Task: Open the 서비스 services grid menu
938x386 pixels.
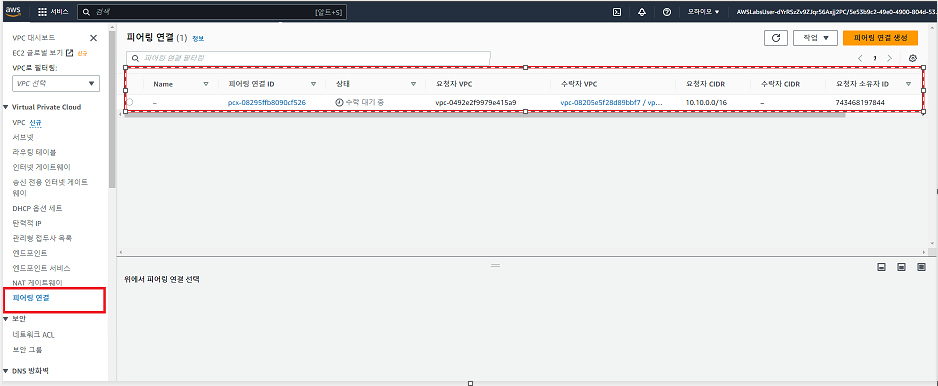Action: [53, 12]
